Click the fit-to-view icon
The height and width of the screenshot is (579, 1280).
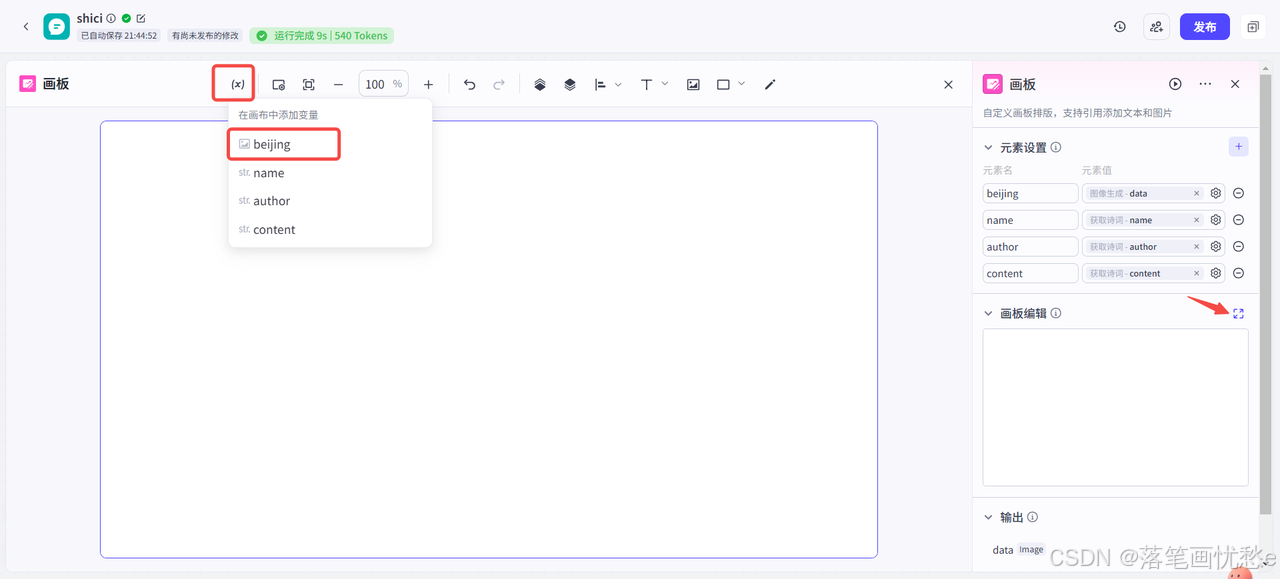pyautogui.click(x=309, y=85)
